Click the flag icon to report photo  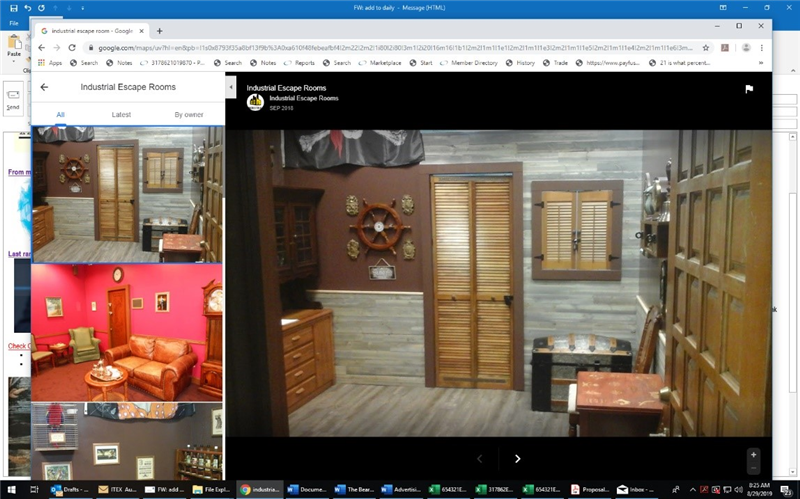748,89
